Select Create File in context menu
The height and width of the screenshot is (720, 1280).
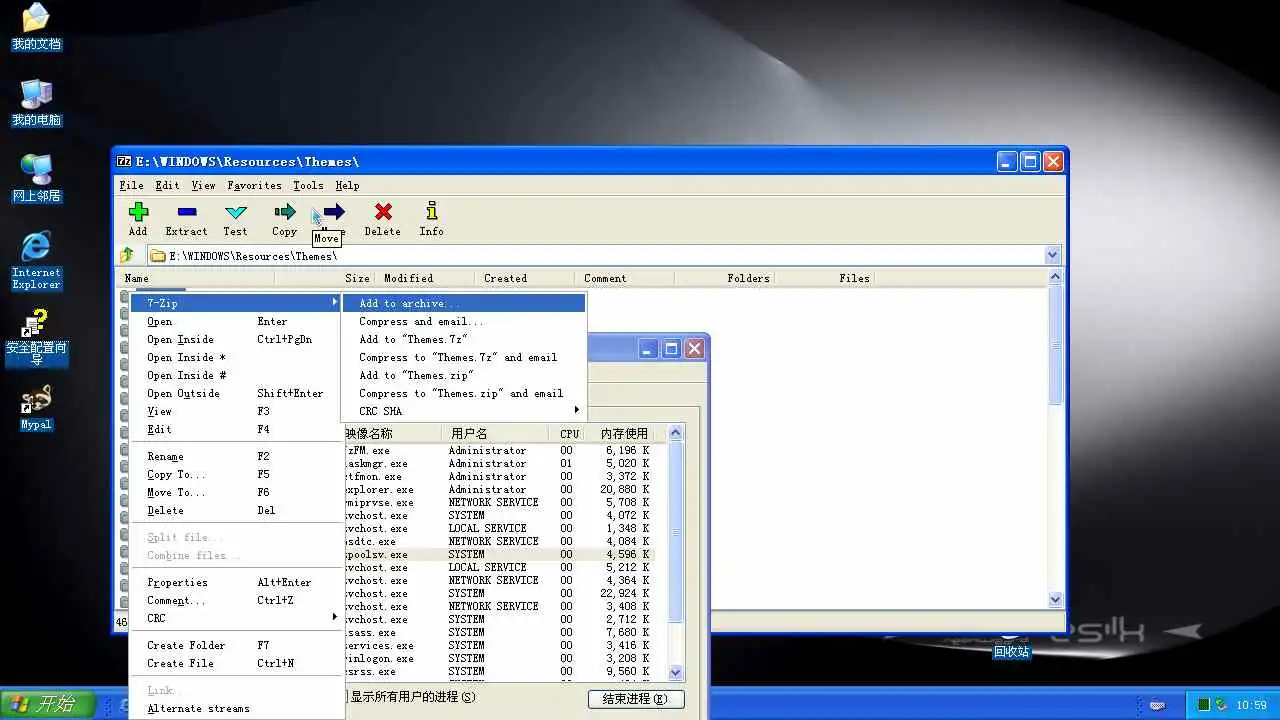(x=237, y=663)
